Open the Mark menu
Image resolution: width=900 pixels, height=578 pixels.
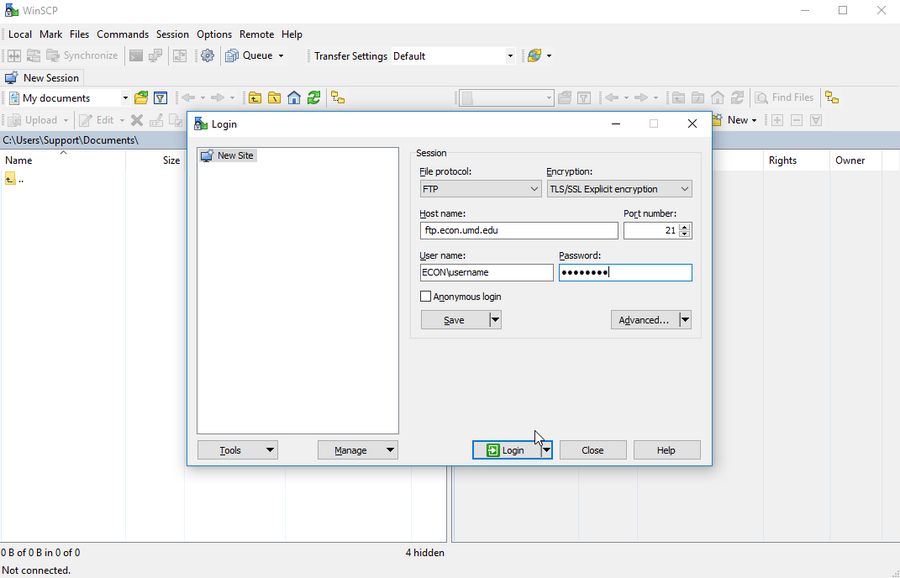tap(51, 34)
